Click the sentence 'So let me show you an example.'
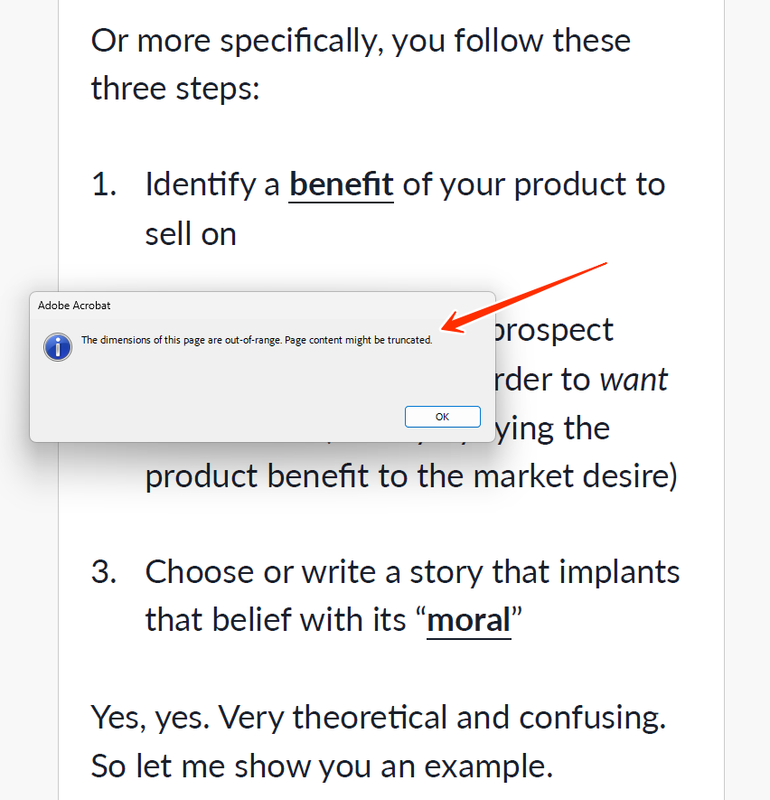The image size is (770, 800). (322, 766)
